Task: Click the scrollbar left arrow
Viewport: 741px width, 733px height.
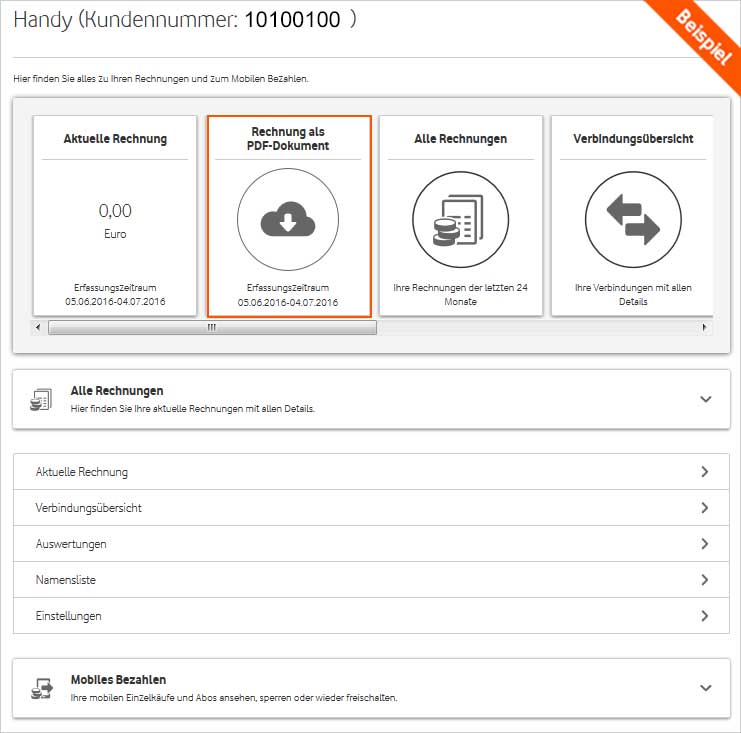Action: [x=38, y=327]
